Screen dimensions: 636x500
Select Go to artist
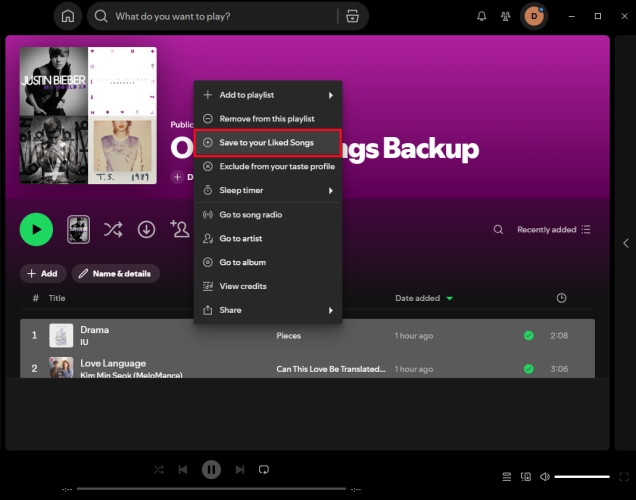coord(268,239)
